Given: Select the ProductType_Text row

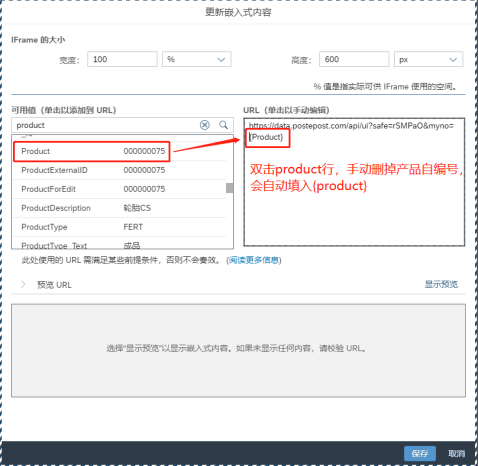Looking at the screenshot, I should [119, 243].
